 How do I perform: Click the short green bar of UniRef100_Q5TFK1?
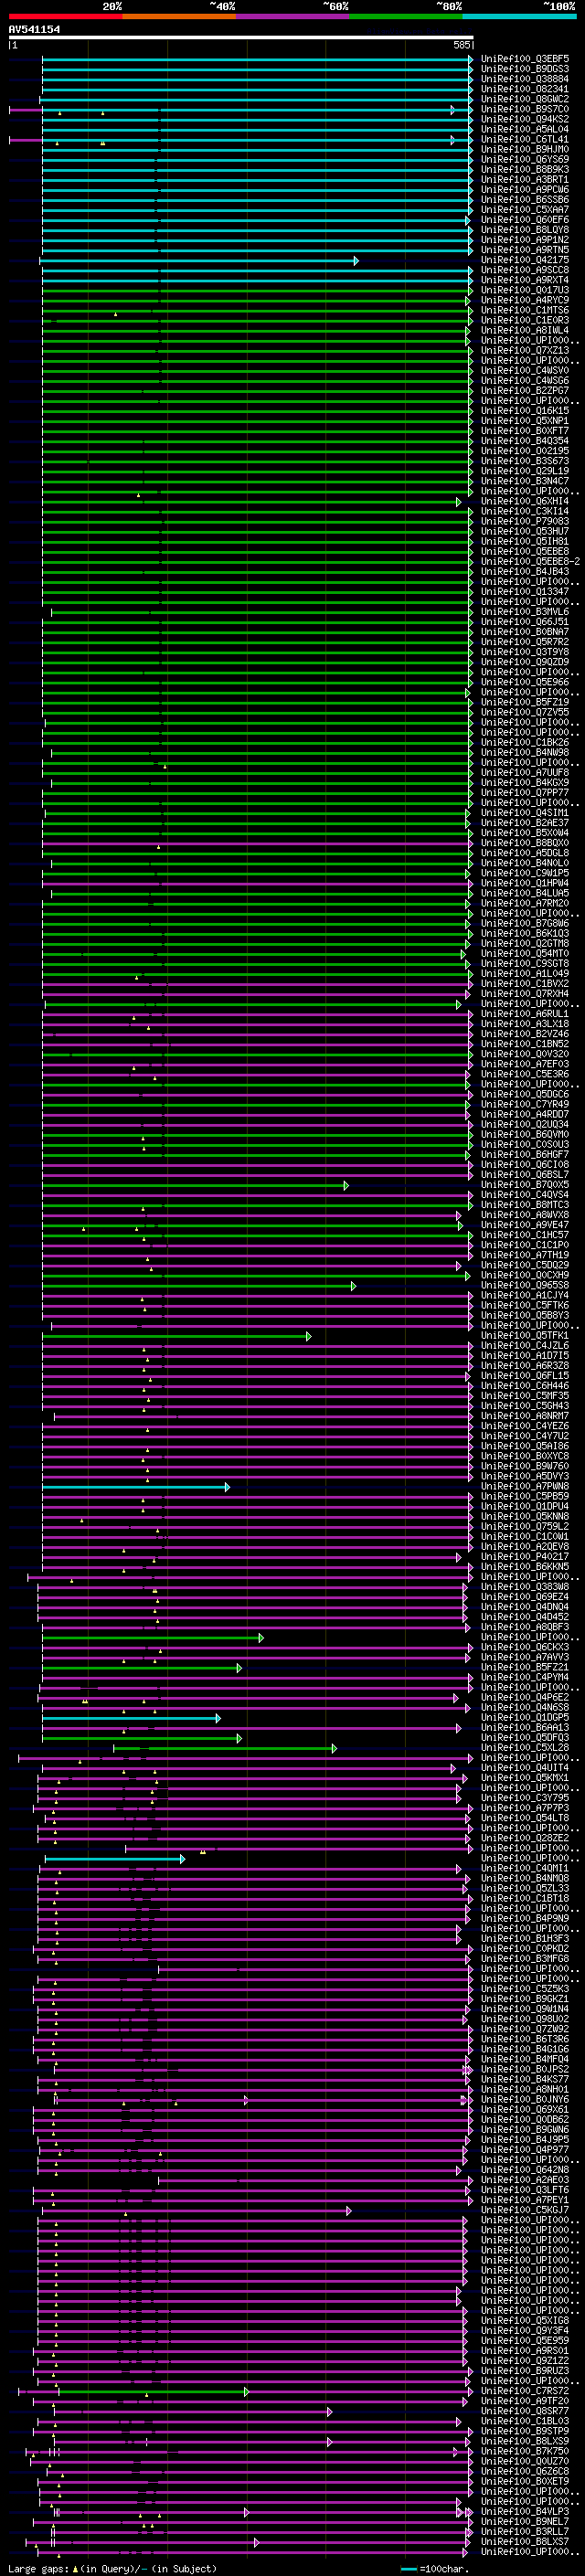(x=176, y=1337)
